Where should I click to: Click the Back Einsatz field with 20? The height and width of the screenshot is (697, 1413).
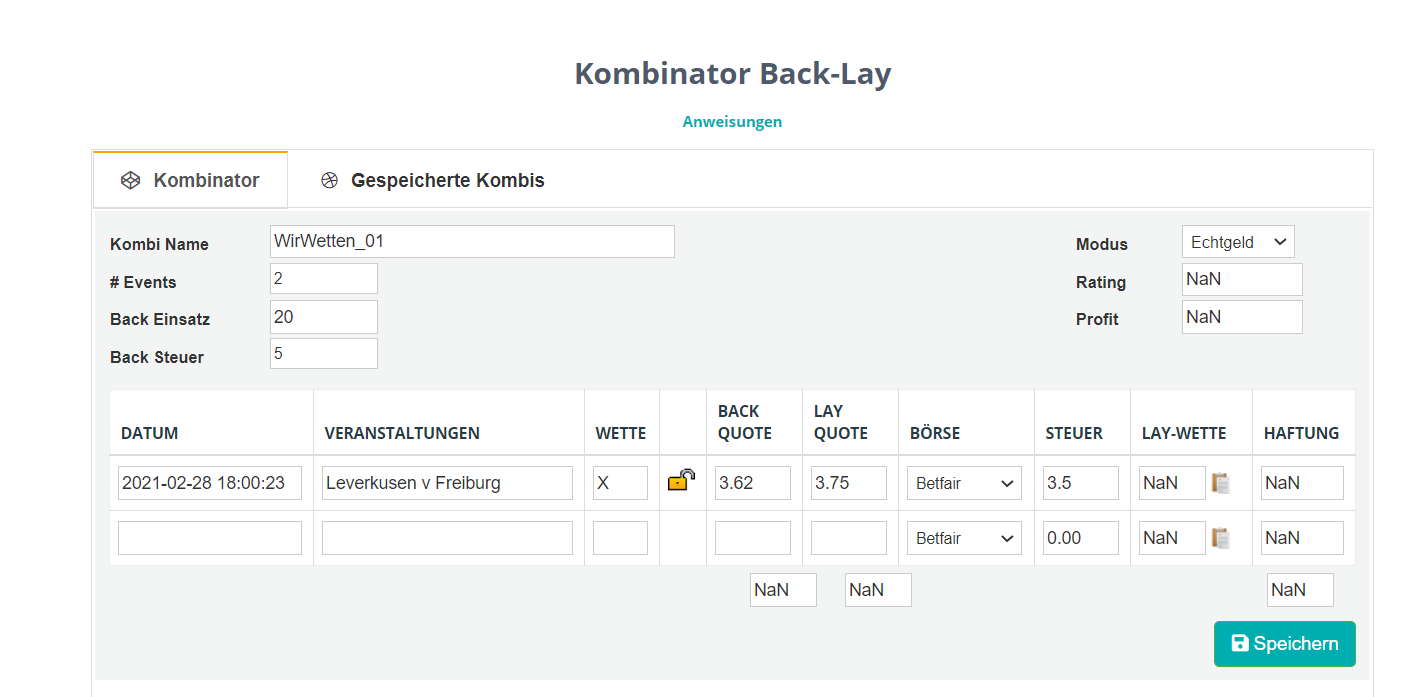click(x=324, y=317)
